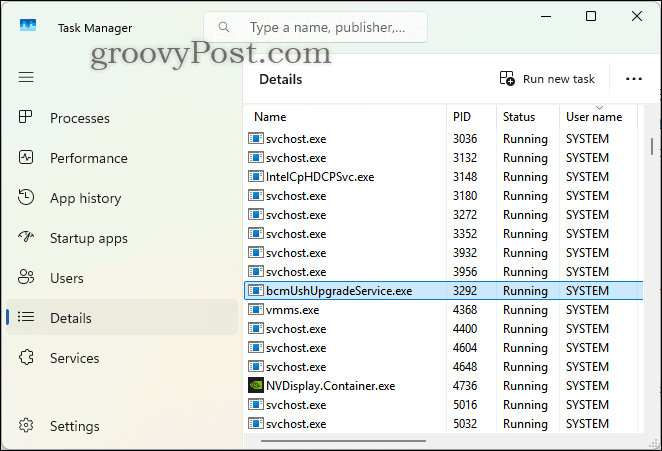The height and width of the screenshot is (451, 662).
Task: Sort by Status column header
Action: tap(528, 117)
